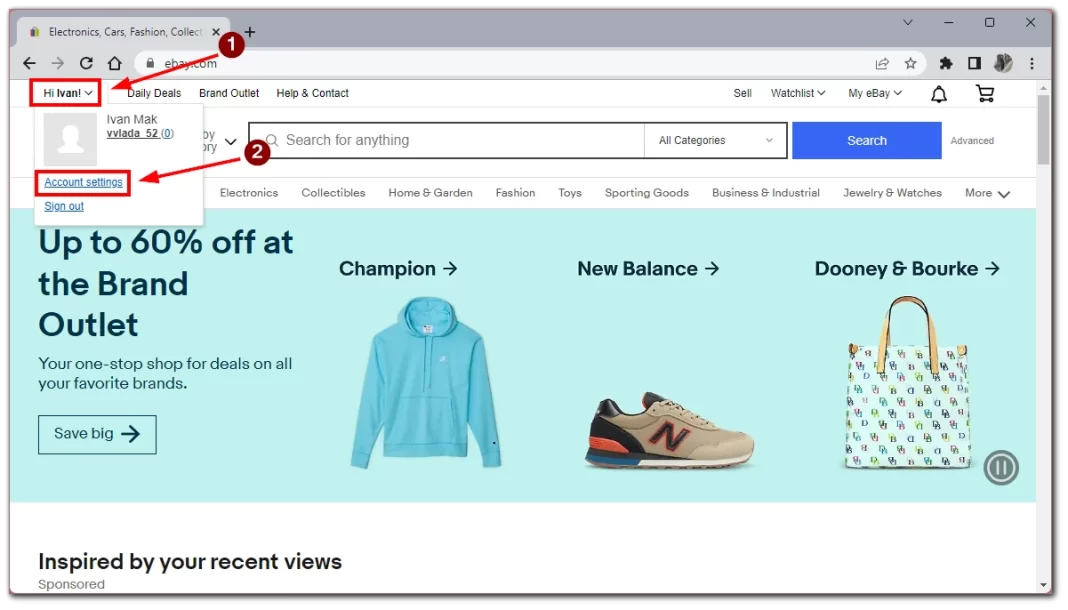The image size is (1068, 610).
Task: Click the browser reload icon
Action: 86,63
